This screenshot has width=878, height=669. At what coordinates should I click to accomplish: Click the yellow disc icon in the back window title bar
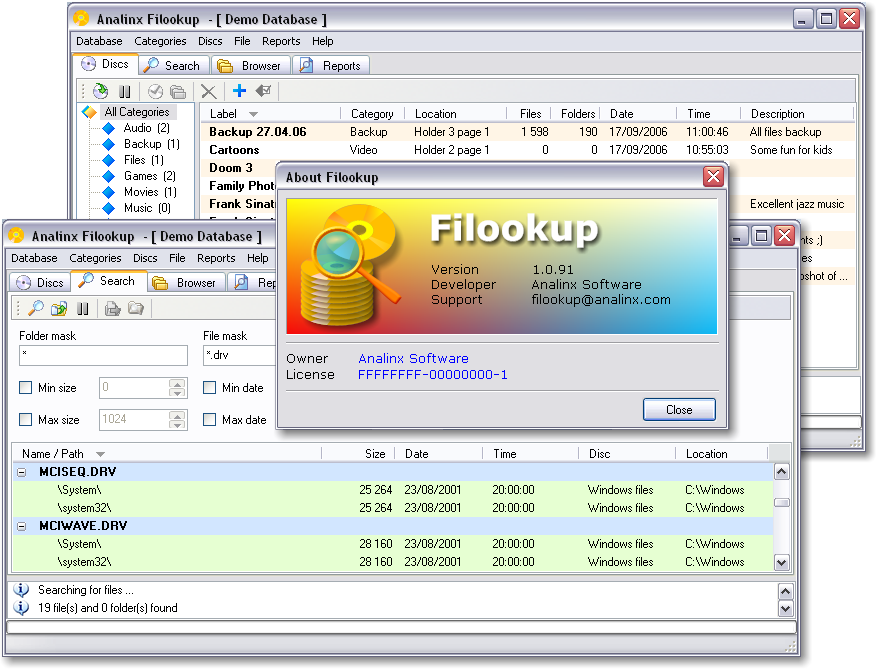(x=81, y=18)
